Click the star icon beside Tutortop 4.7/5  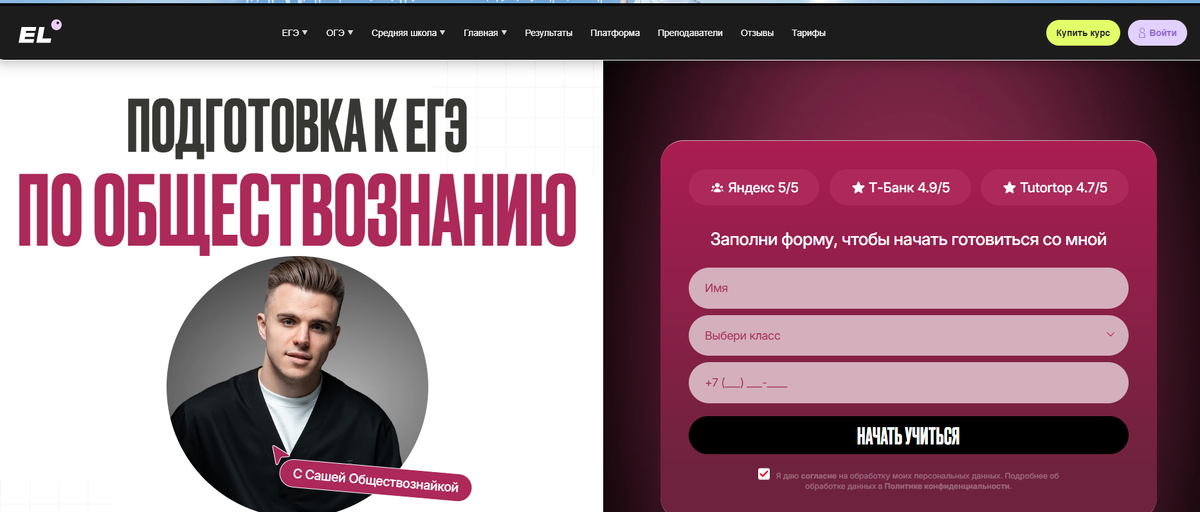point(1009,187)
